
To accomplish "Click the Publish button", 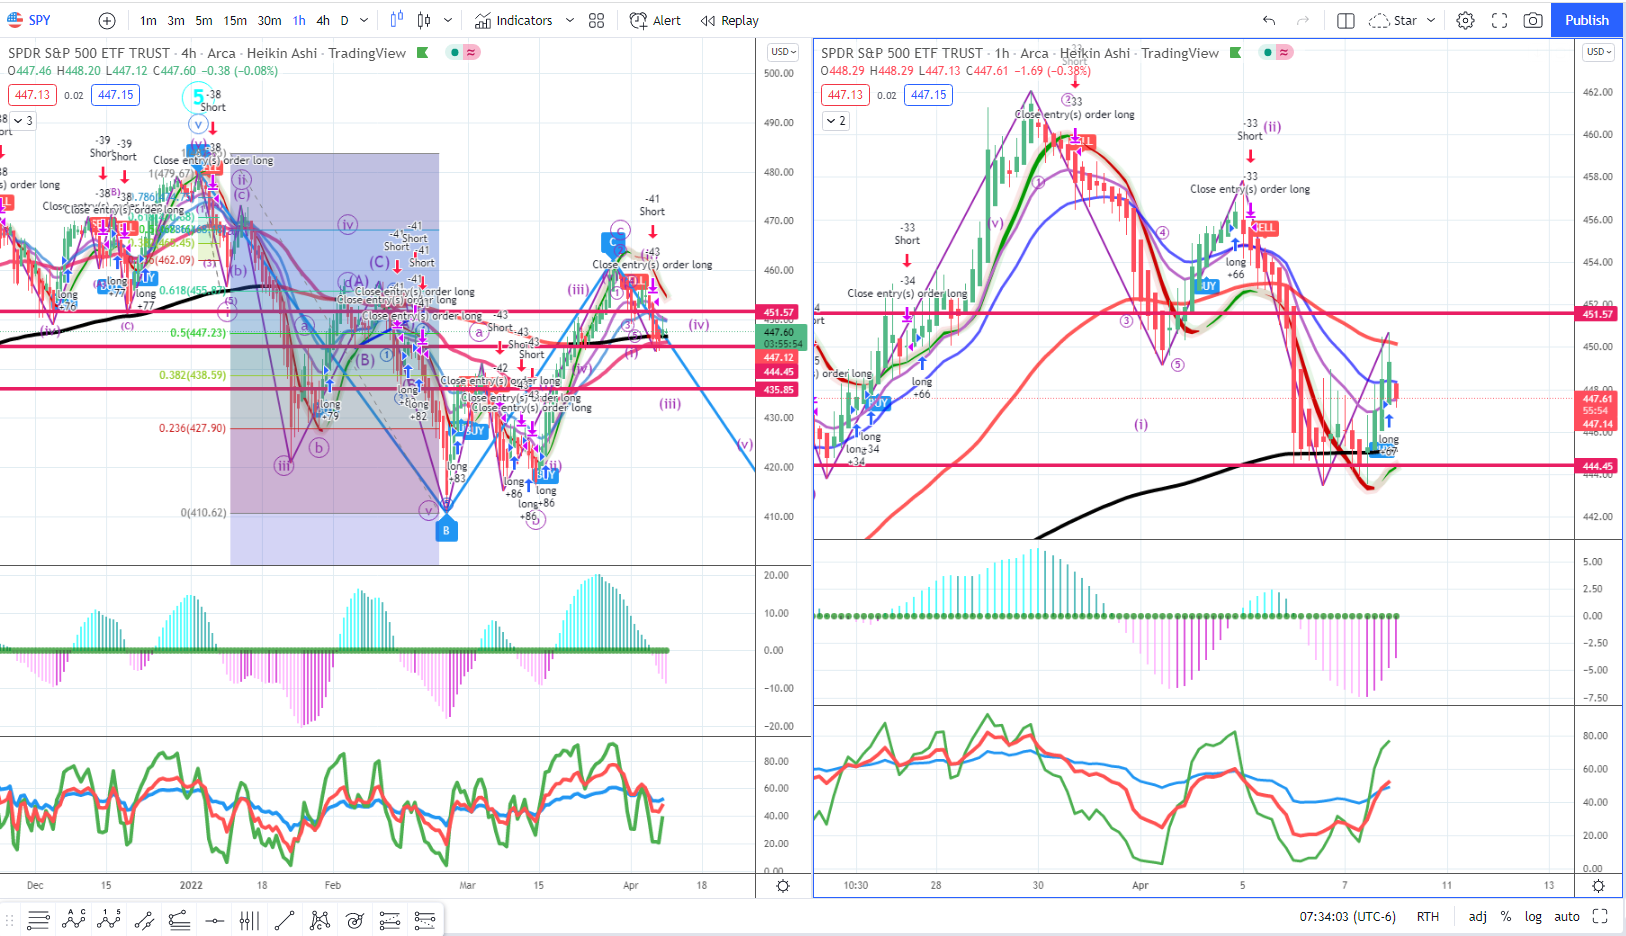I will 1587,20.
